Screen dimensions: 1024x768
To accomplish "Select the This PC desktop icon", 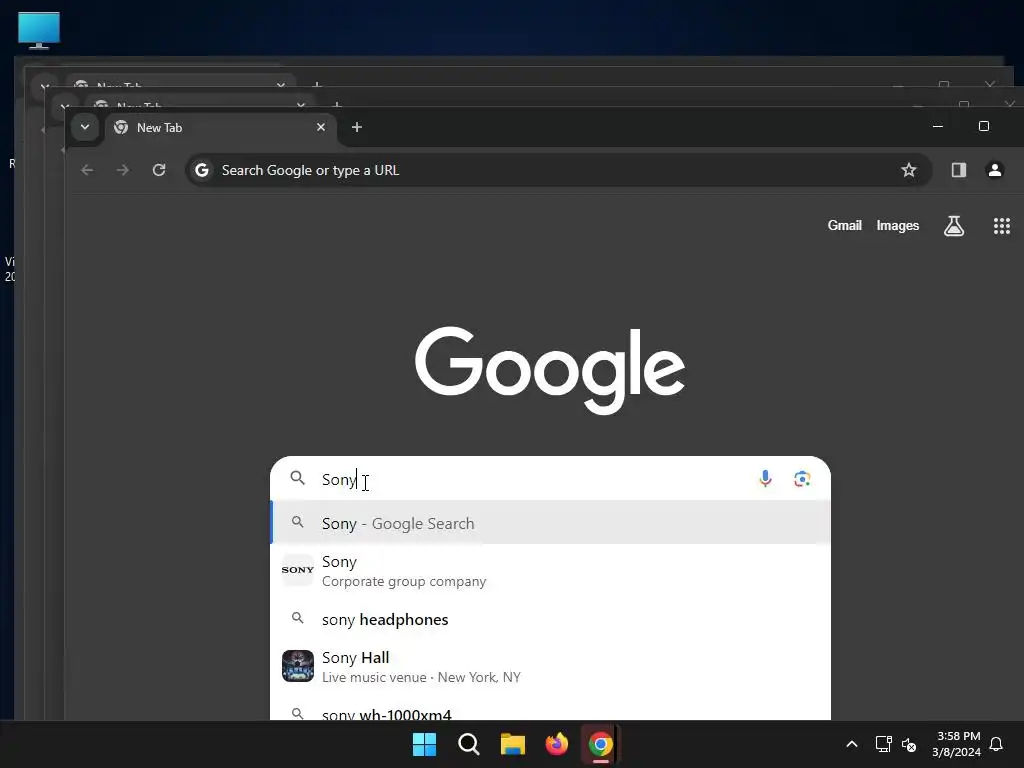I will click(39, 30).
